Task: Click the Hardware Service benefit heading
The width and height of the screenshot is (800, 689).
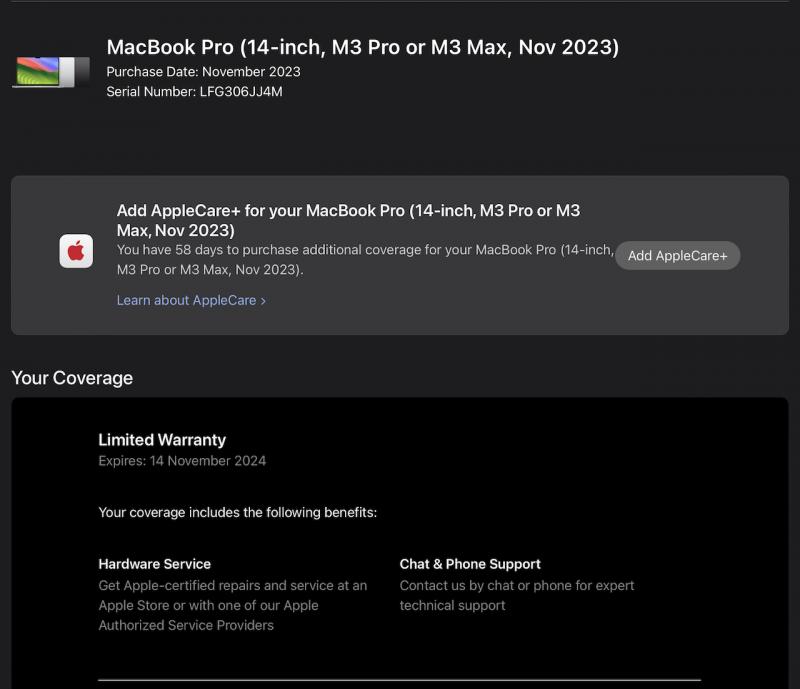Action: coord(155,564)
